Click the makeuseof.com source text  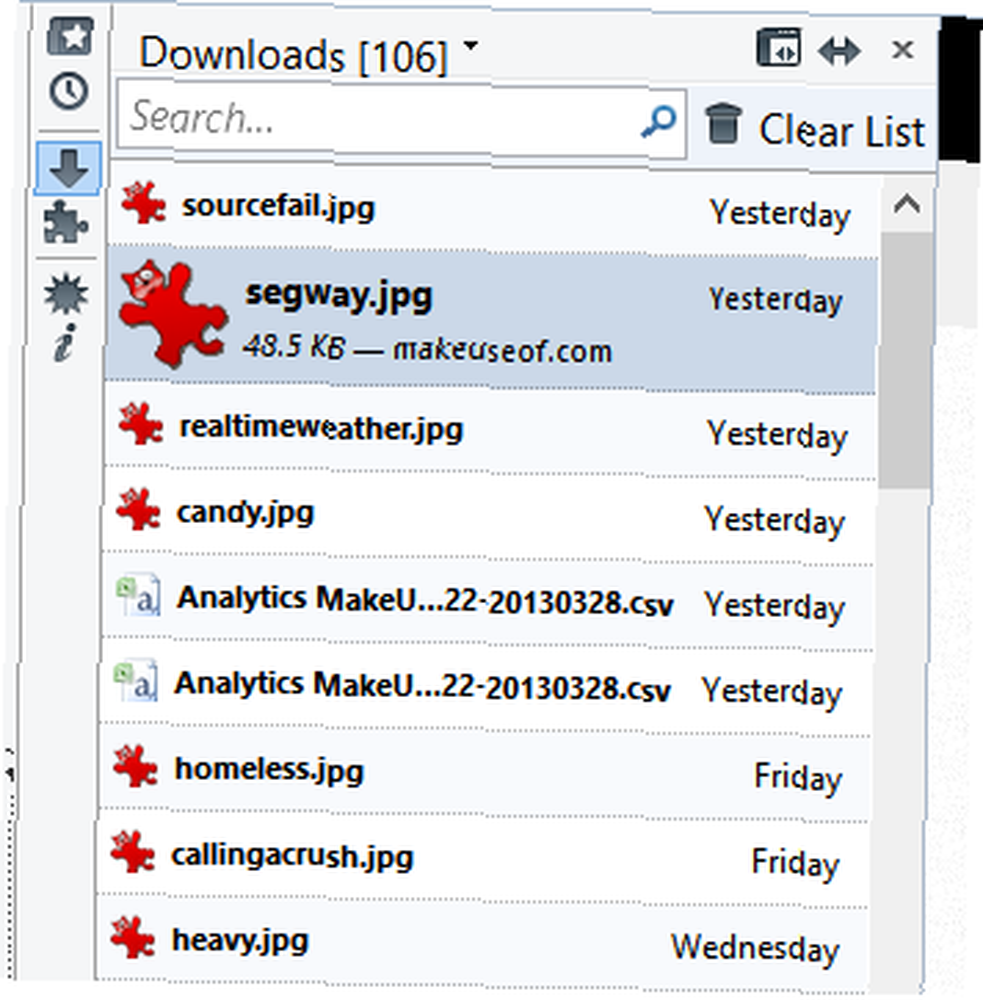(502, 351)
